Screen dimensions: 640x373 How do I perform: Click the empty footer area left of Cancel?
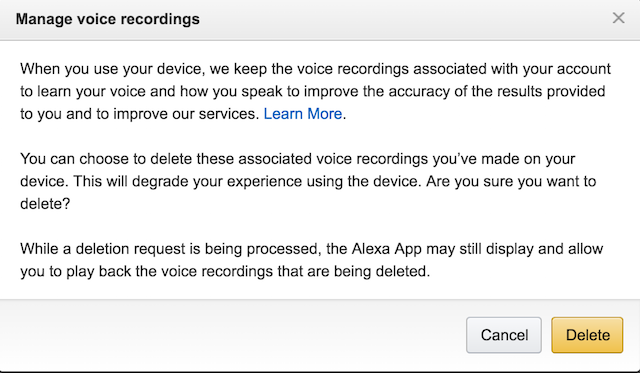[233, 335]
